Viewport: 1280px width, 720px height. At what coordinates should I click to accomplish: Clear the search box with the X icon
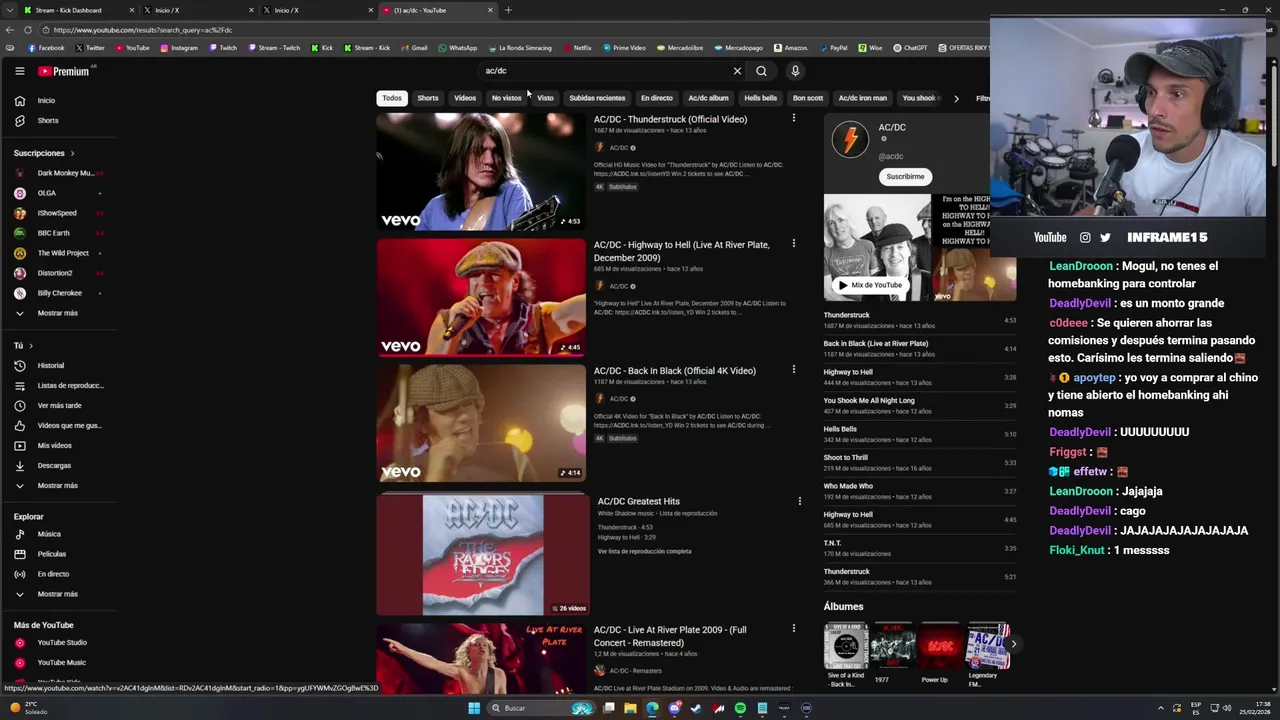tap(737, 71)
